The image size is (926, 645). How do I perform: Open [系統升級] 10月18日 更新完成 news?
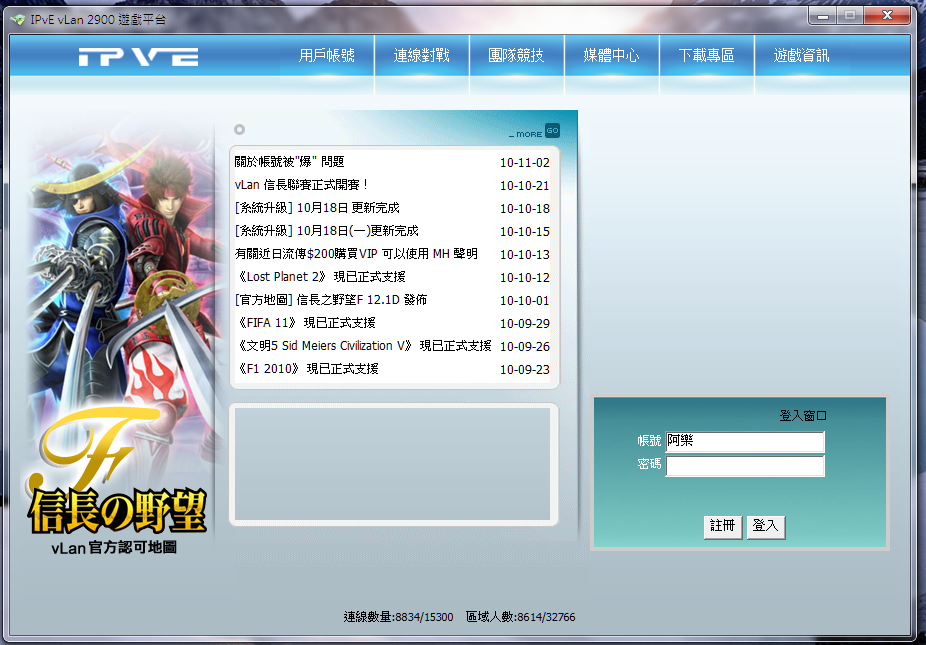(x=317, y=208)
